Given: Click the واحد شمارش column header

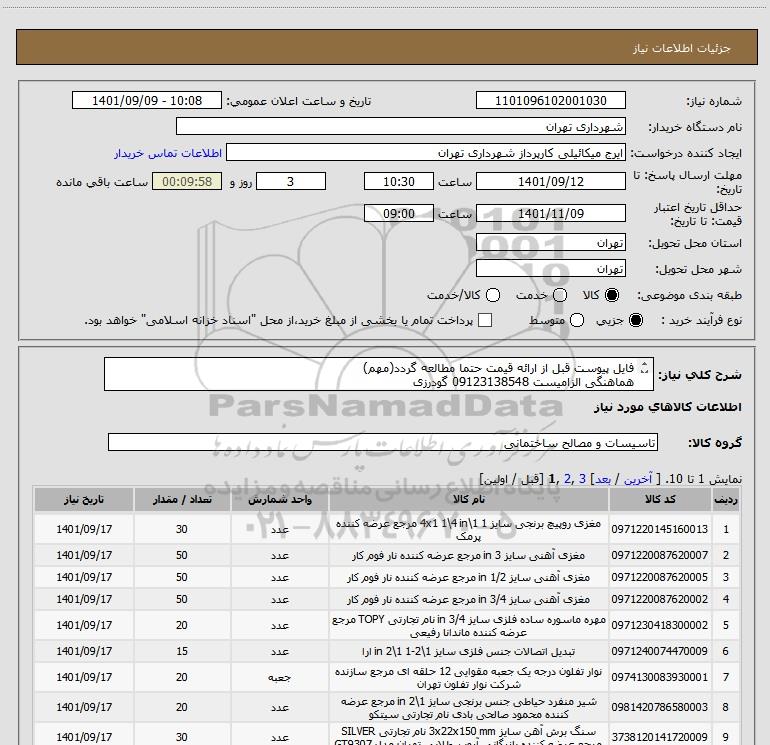Looking at the screenshot, I should [x=280, y=499].
